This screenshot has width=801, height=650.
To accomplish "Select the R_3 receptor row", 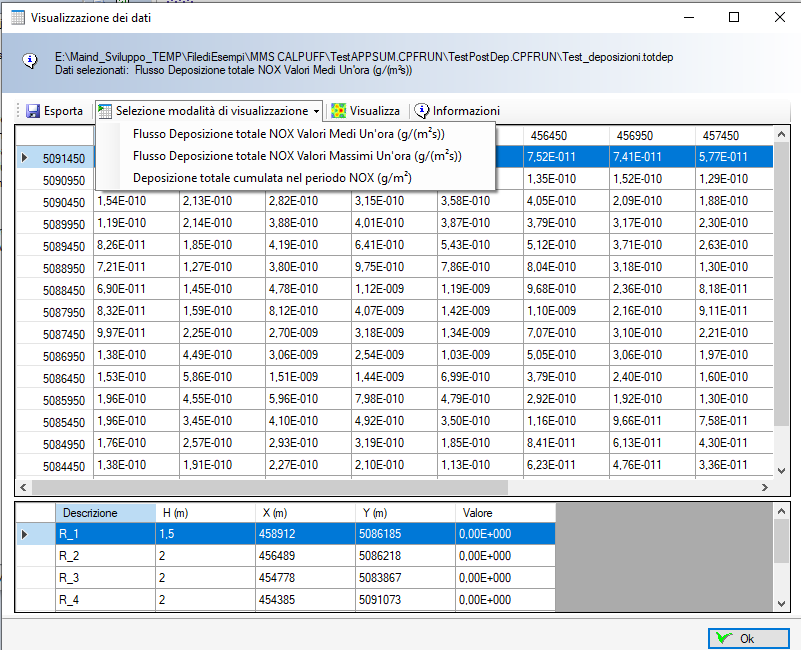I will click(69, 578).
